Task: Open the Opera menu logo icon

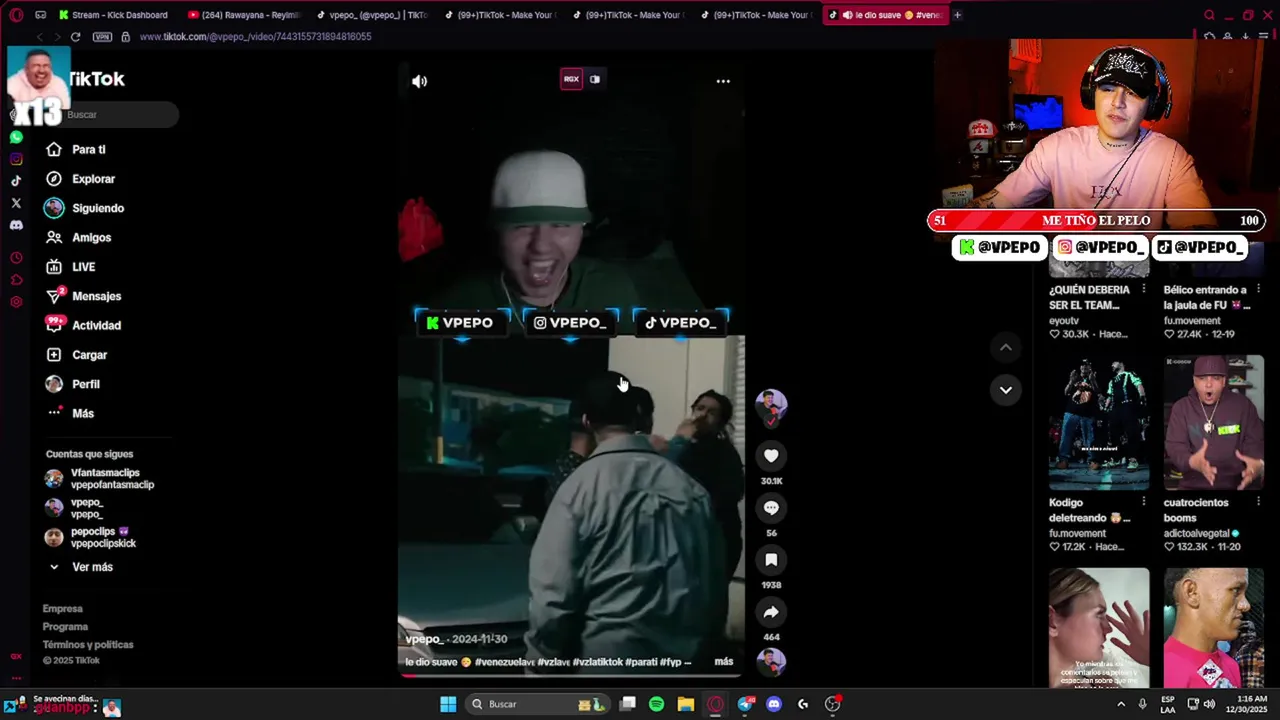Action: click(x=16, y=15)
